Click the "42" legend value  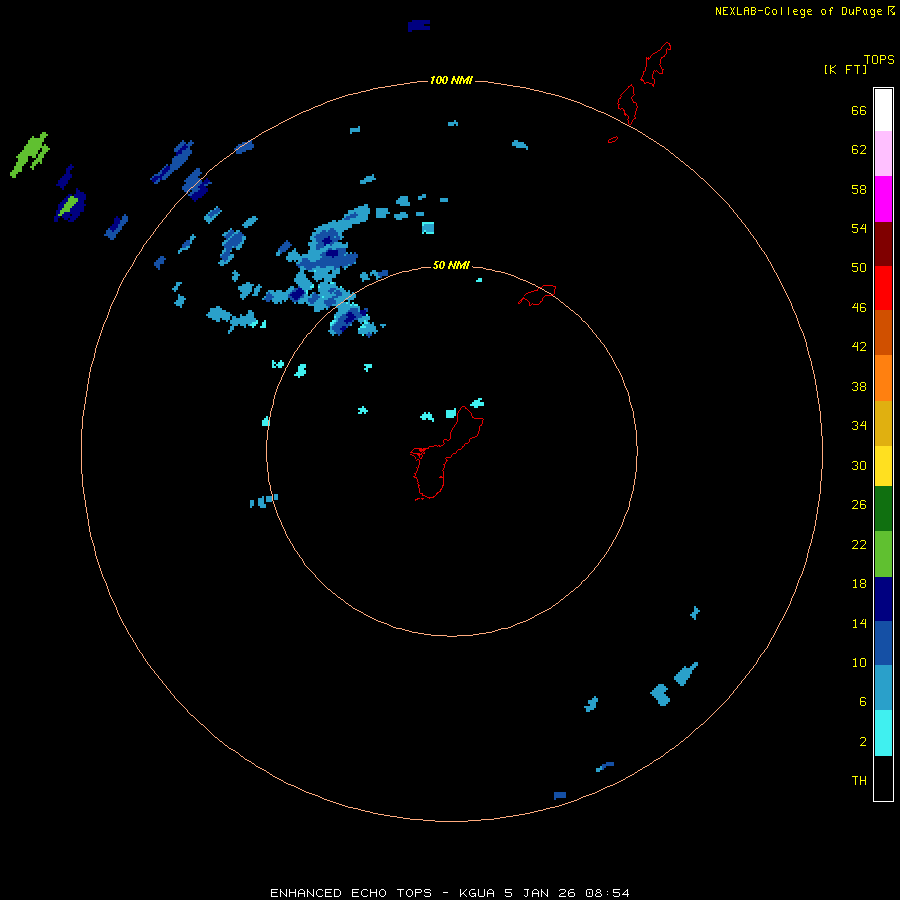point(859,347)
